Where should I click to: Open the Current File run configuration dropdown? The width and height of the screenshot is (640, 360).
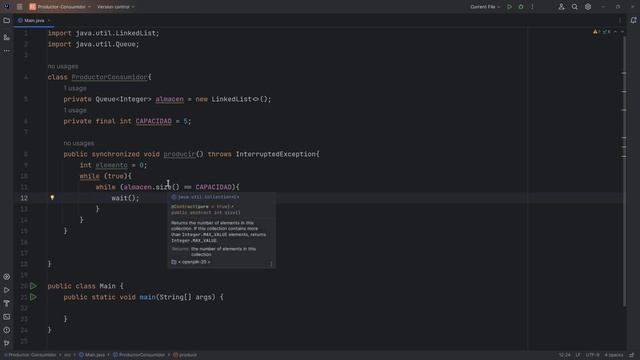pyautogui.click(x=485, y=7)
